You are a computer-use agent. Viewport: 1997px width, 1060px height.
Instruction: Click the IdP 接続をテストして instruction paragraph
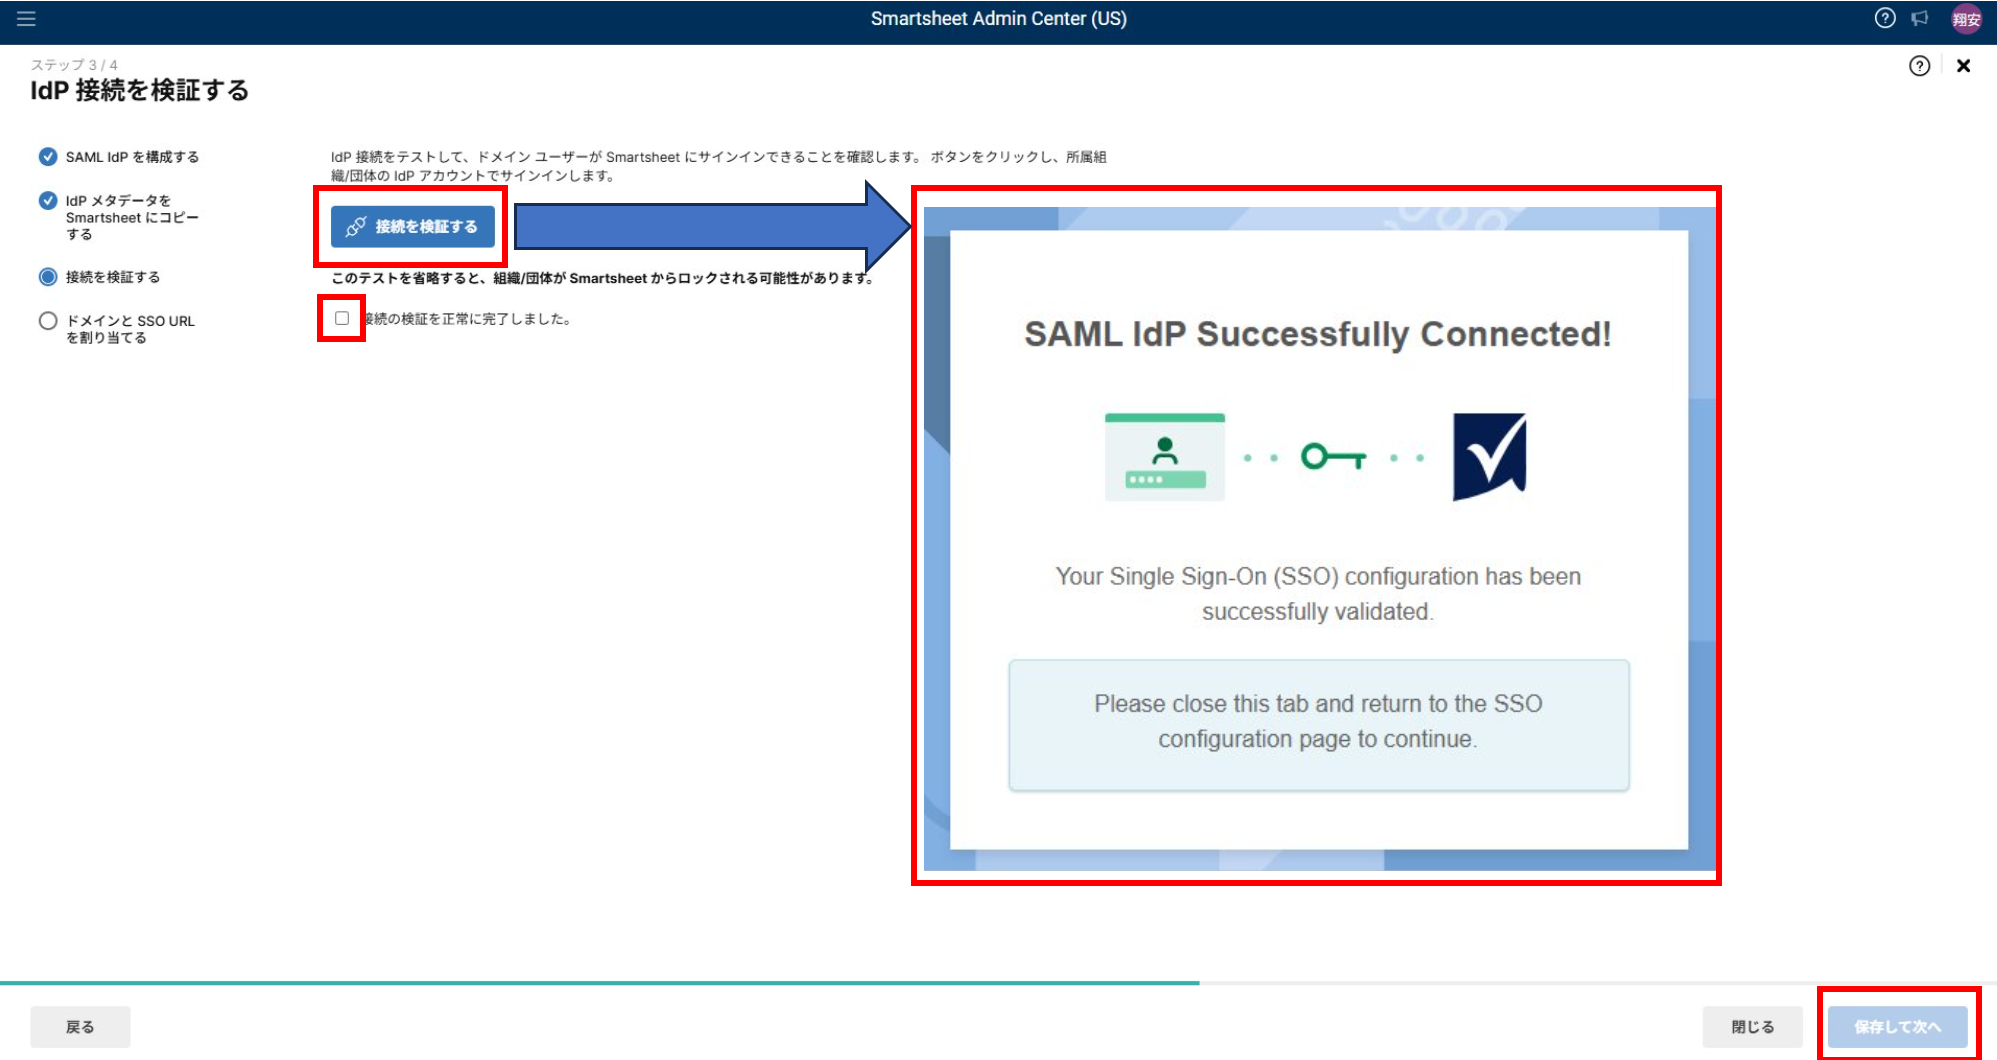point(718,166)
